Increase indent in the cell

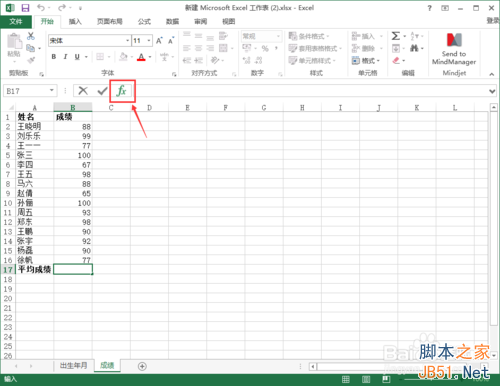(x=199, y=60)
